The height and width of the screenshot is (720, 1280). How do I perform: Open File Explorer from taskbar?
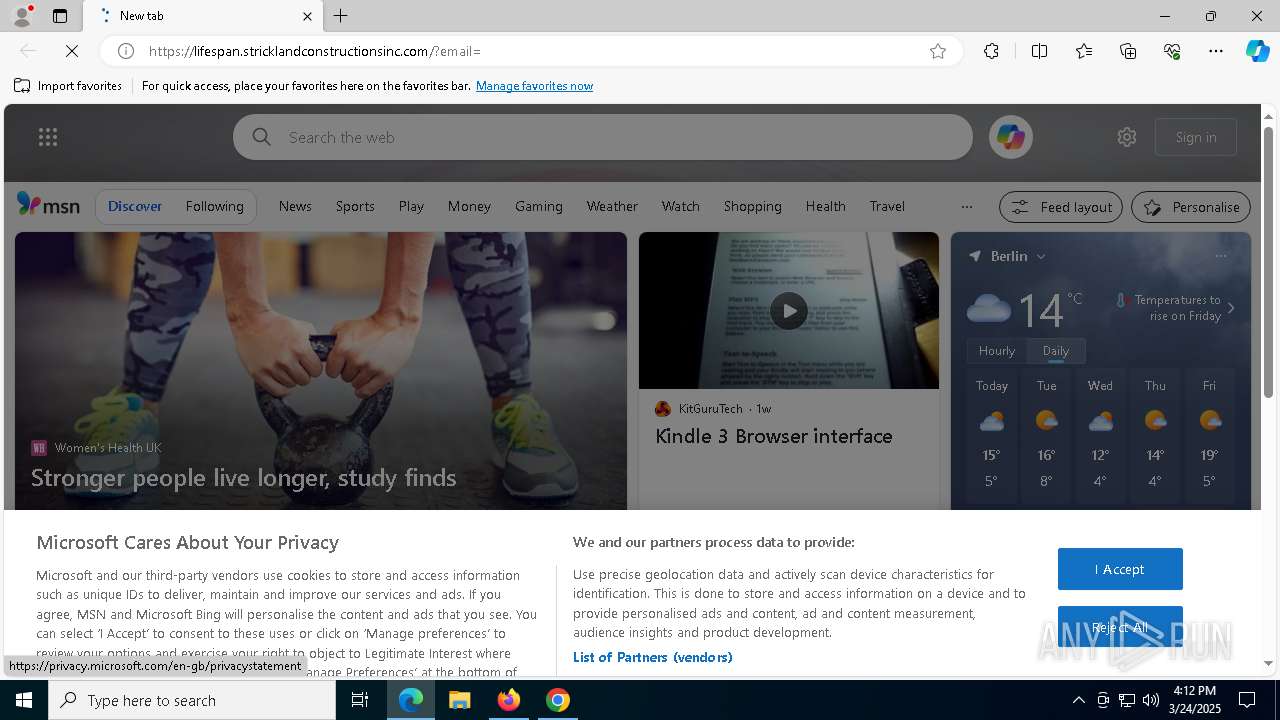coord(459,700)
